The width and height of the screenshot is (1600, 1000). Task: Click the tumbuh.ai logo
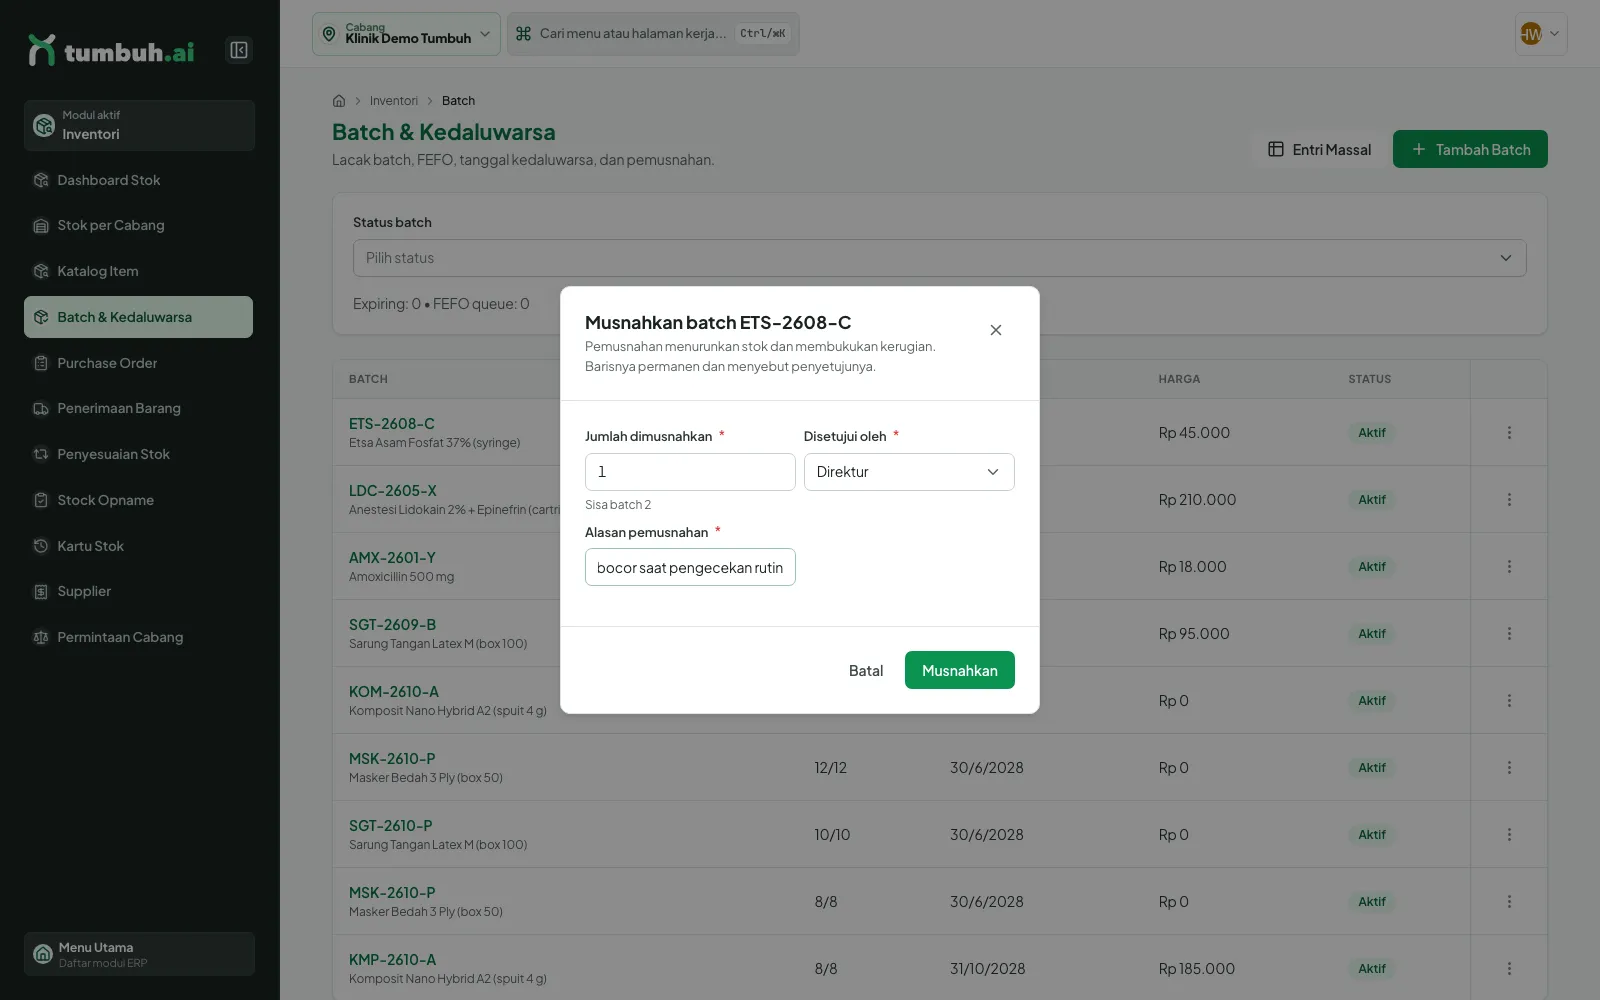111,50
